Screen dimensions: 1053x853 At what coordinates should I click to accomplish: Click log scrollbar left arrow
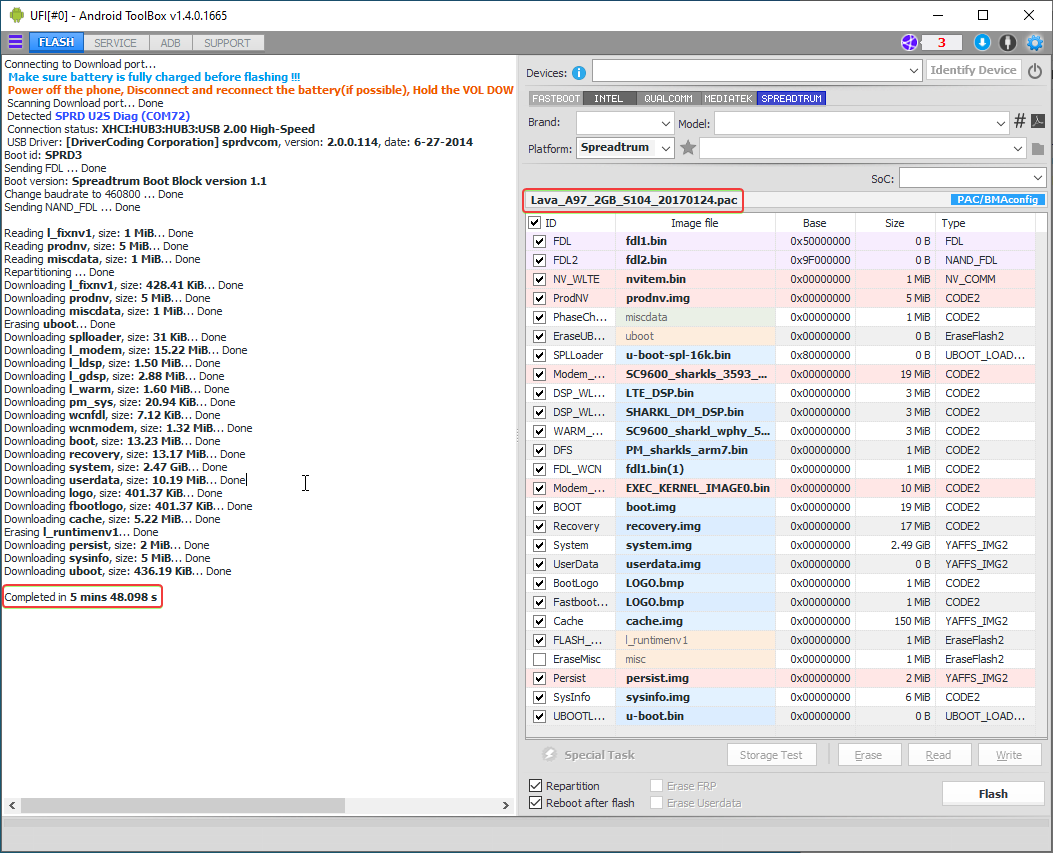[x=12, y=805]
